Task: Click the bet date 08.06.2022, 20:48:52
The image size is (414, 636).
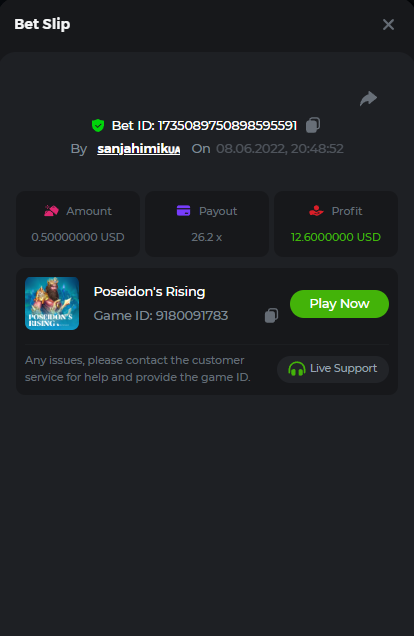Action: (x=280, y=149)
